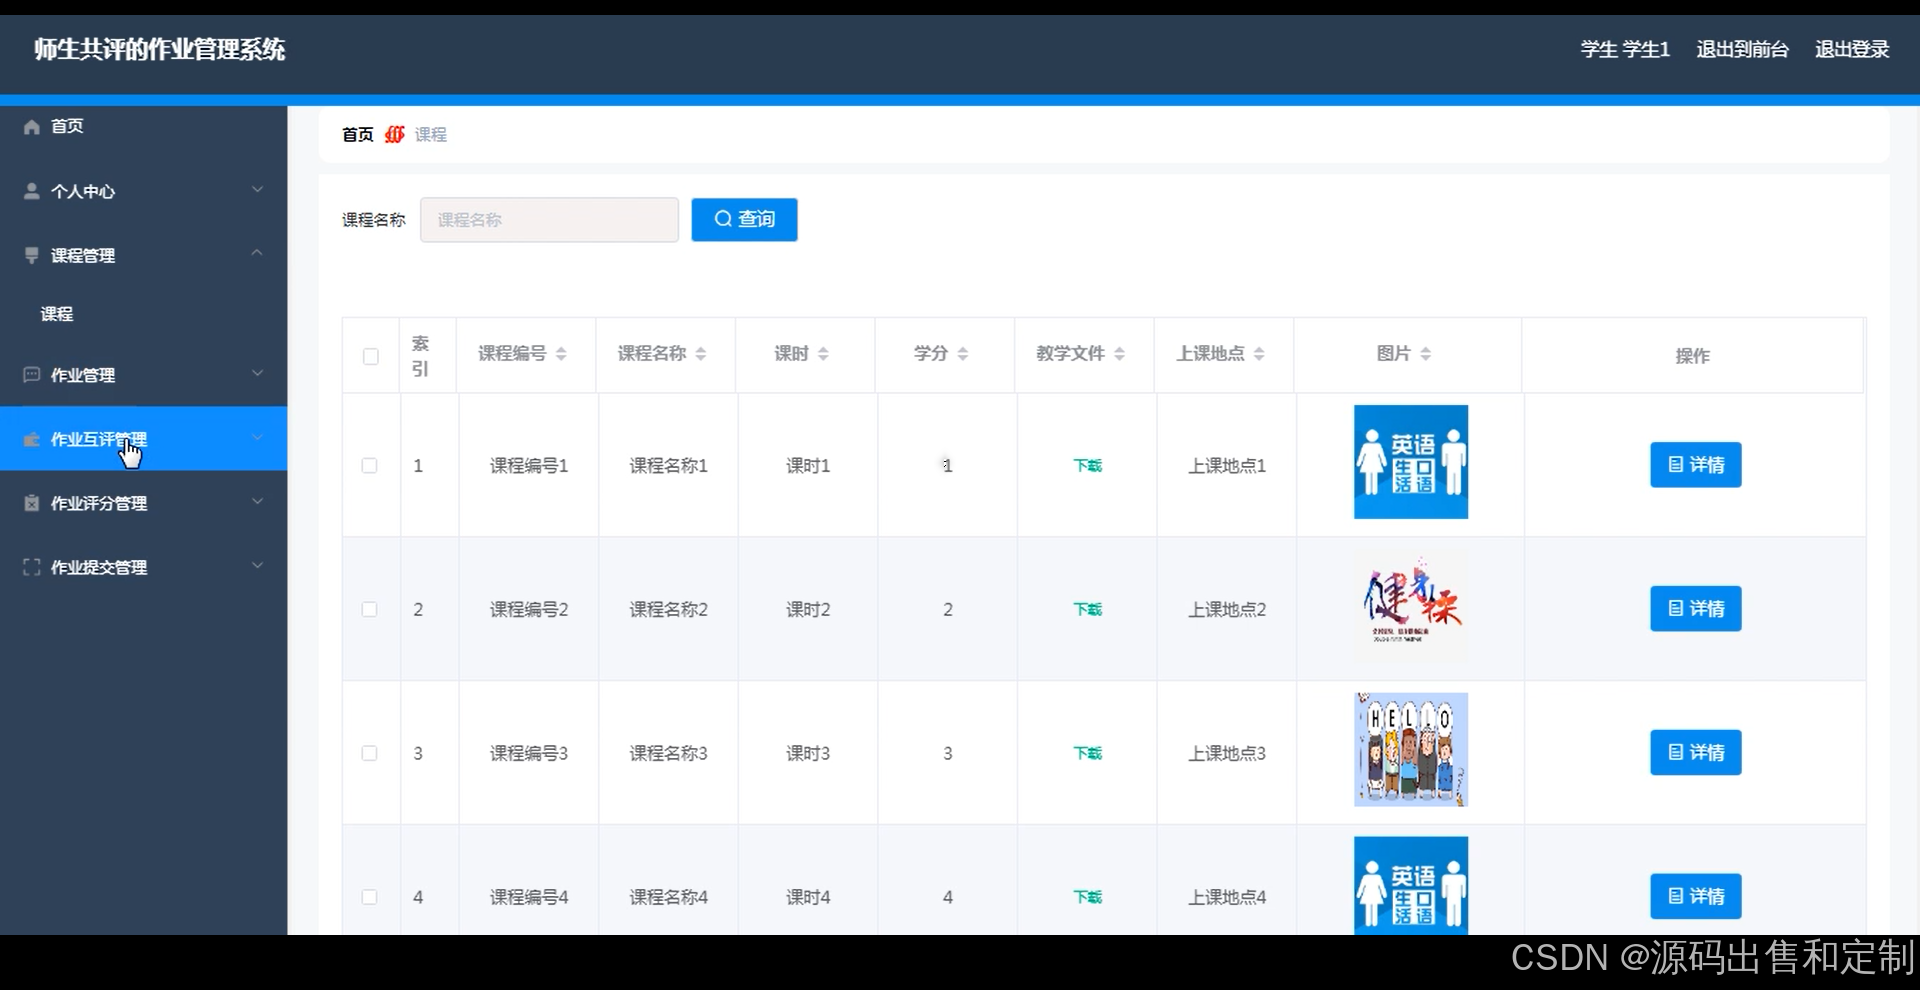Click the 作业提交管理 bracket icon
Image resolution: width=1920 pixels, height=990 pixels.
[x=32, y=567]
